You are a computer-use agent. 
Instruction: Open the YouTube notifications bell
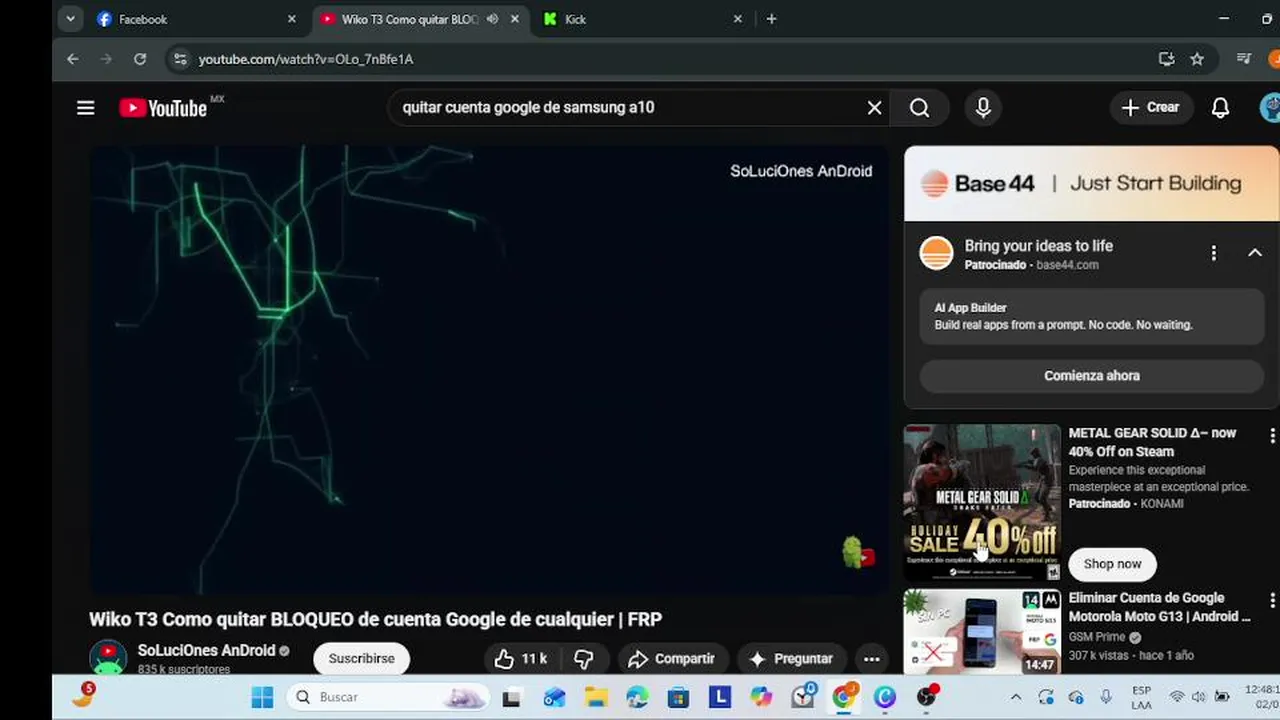(1220, 108)
